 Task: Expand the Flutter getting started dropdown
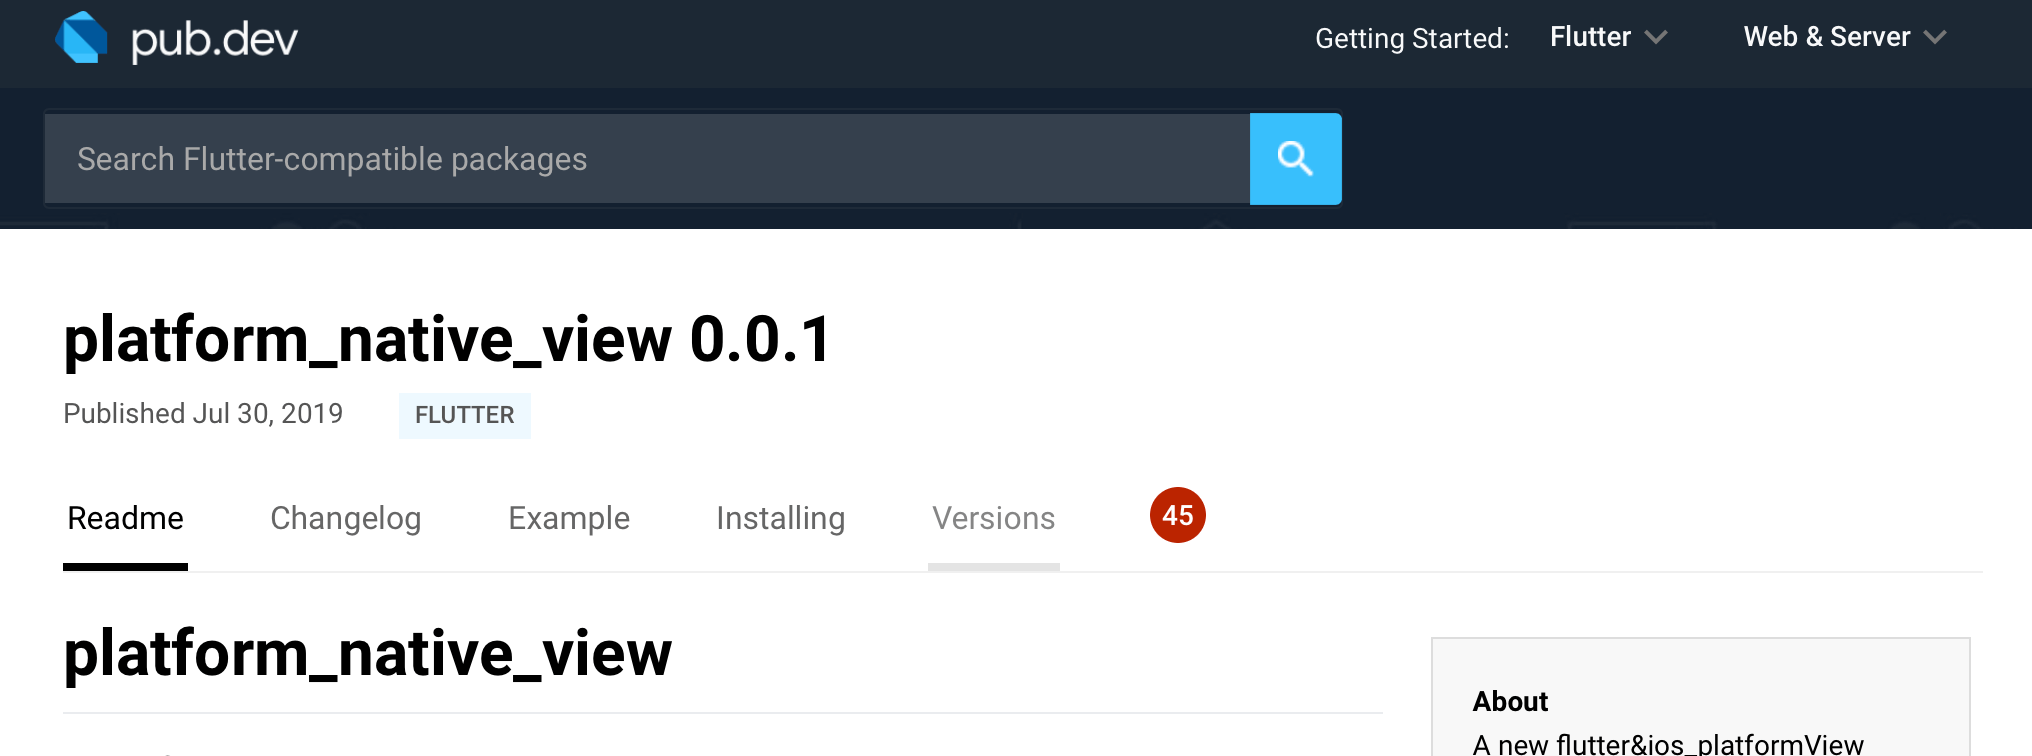[x=1608, y=37]
